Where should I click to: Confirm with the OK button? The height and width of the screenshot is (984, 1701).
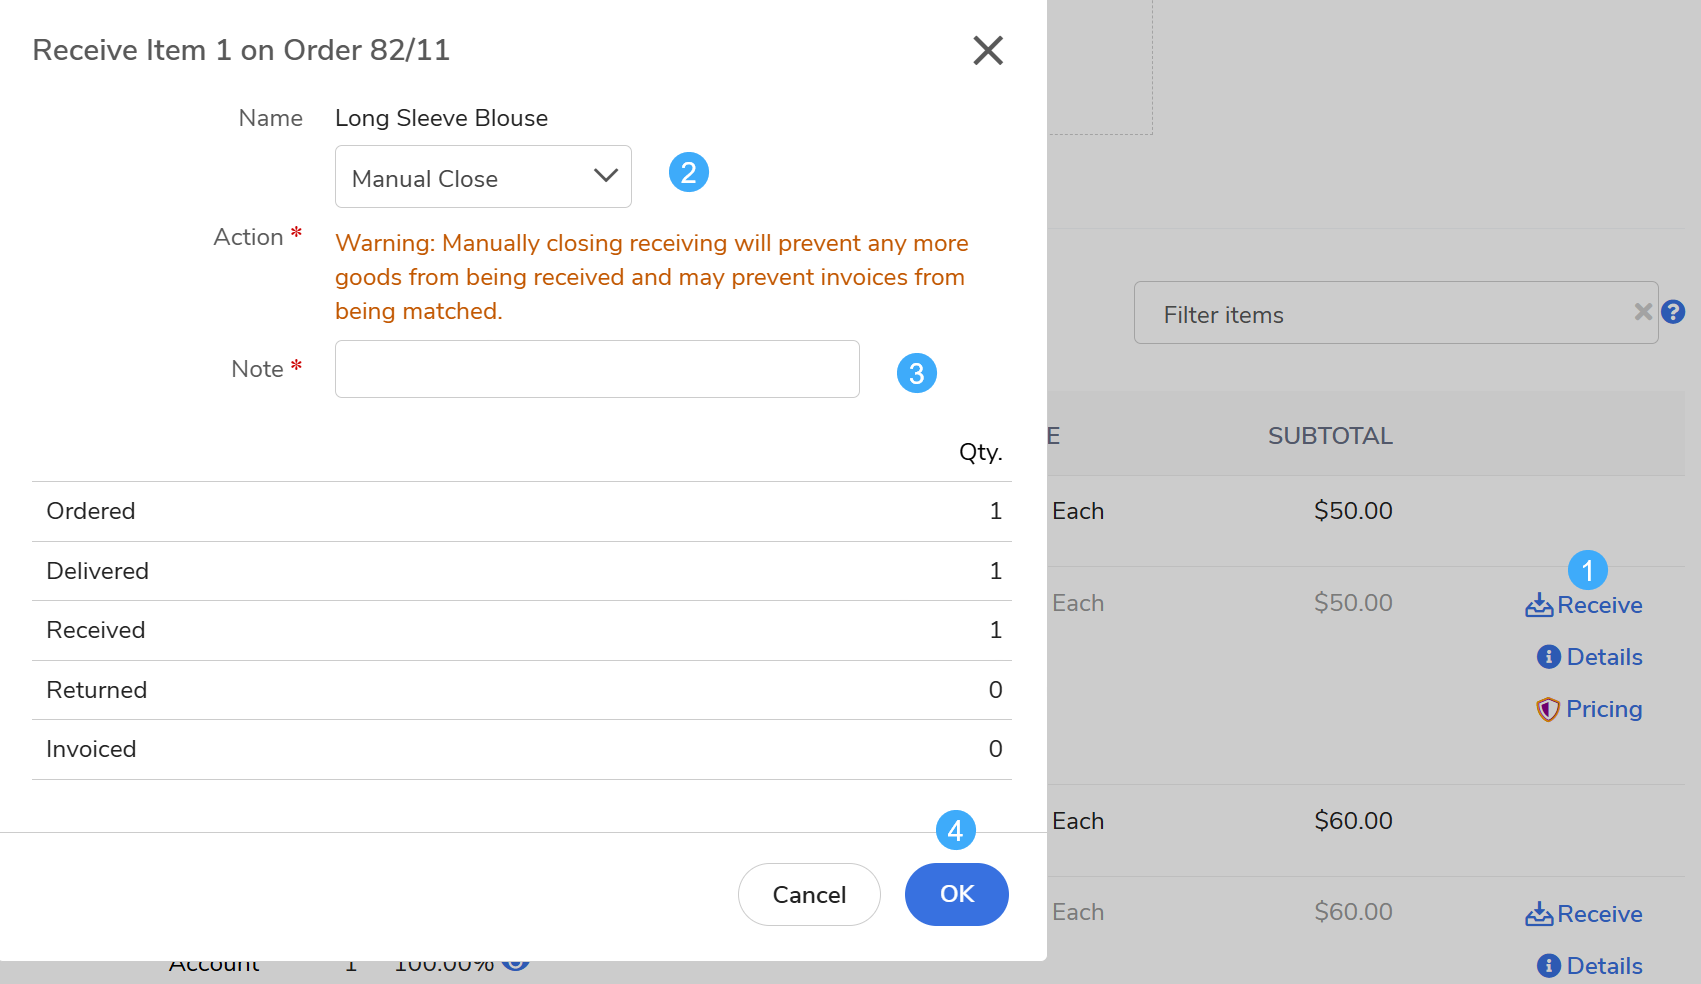pos(956,894)
